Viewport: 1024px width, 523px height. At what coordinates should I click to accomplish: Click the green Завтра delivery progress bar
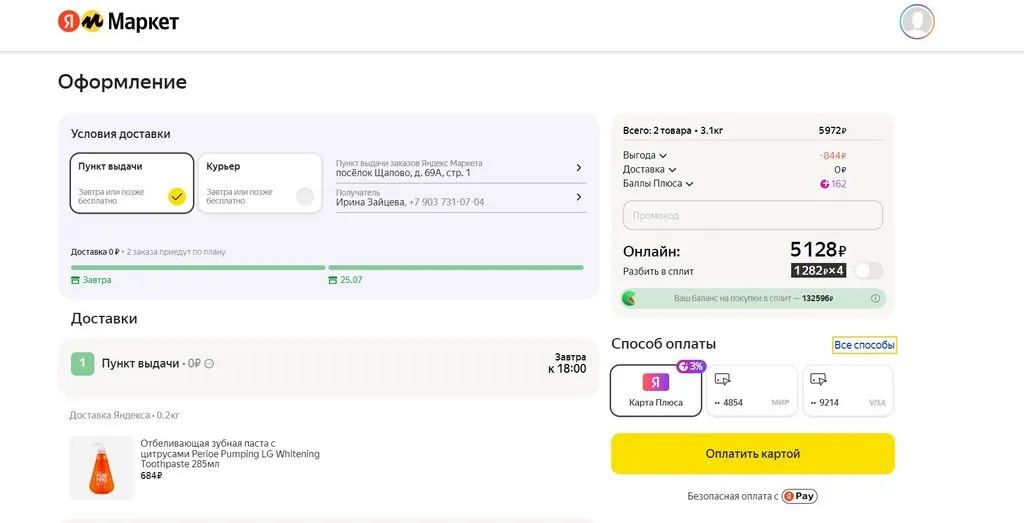tap(198, 268)
